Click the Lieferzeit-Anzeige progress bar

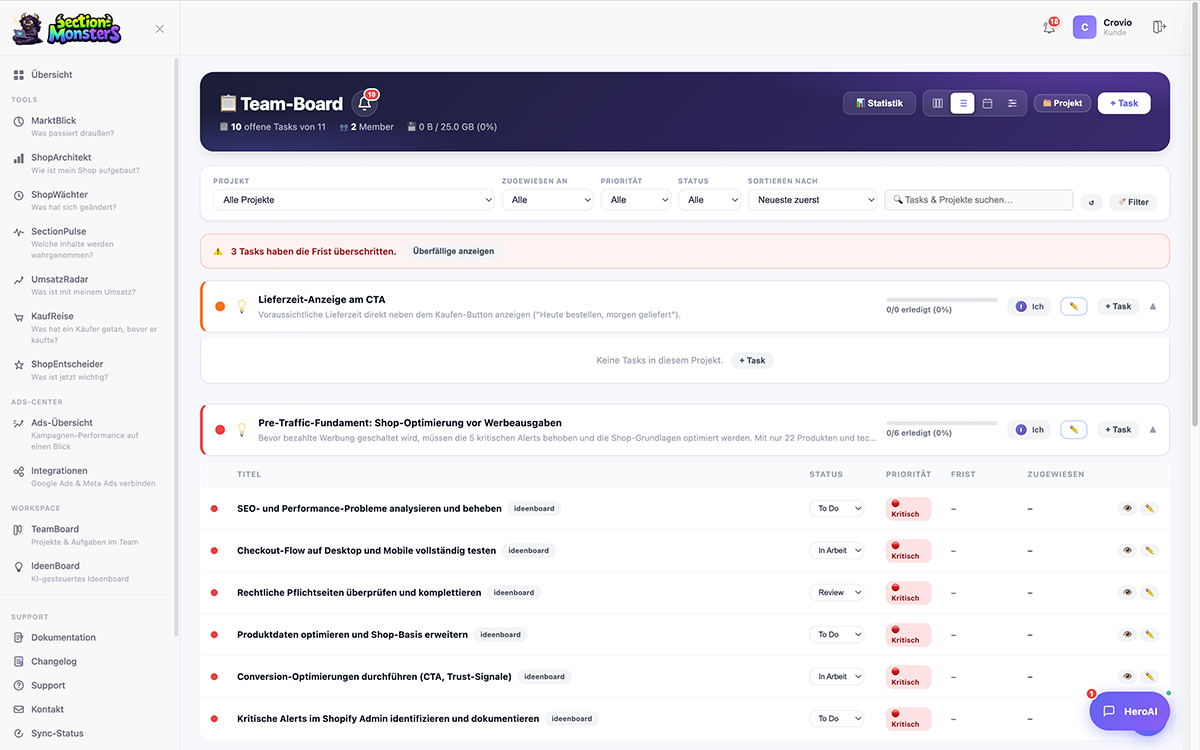(x=941, y=300)
